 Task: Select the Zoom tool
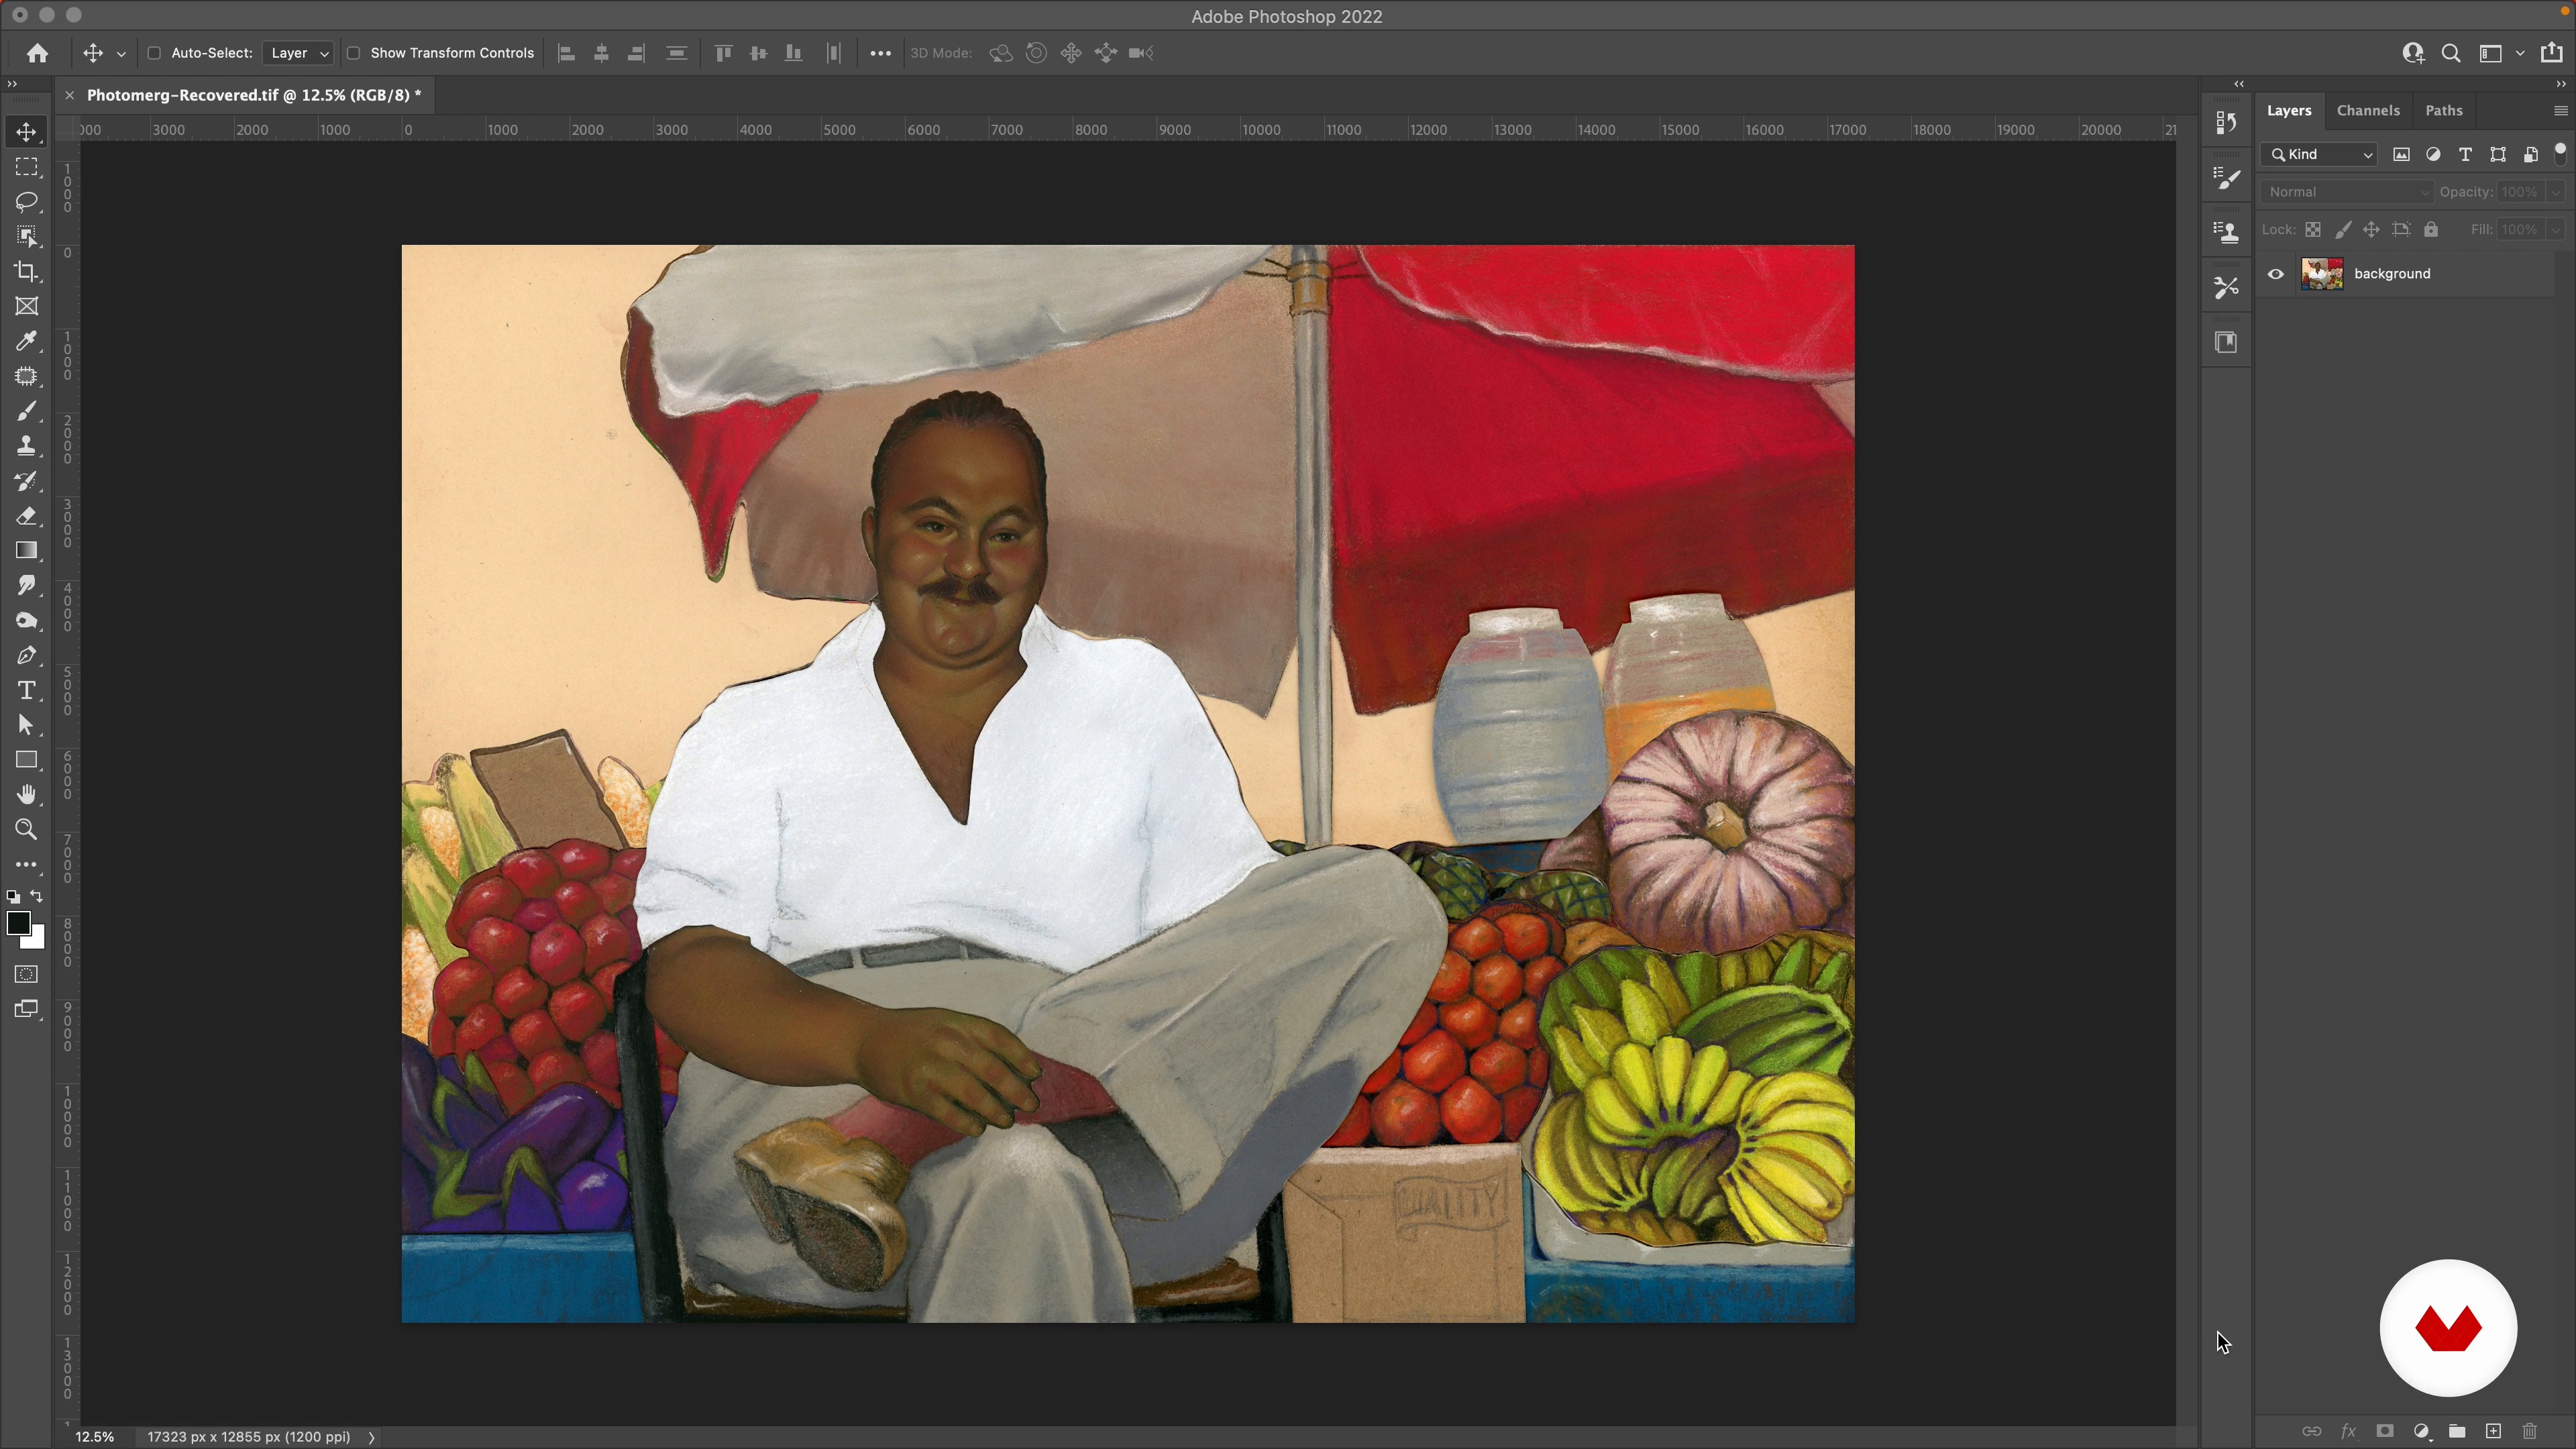[x=27, y=830]
